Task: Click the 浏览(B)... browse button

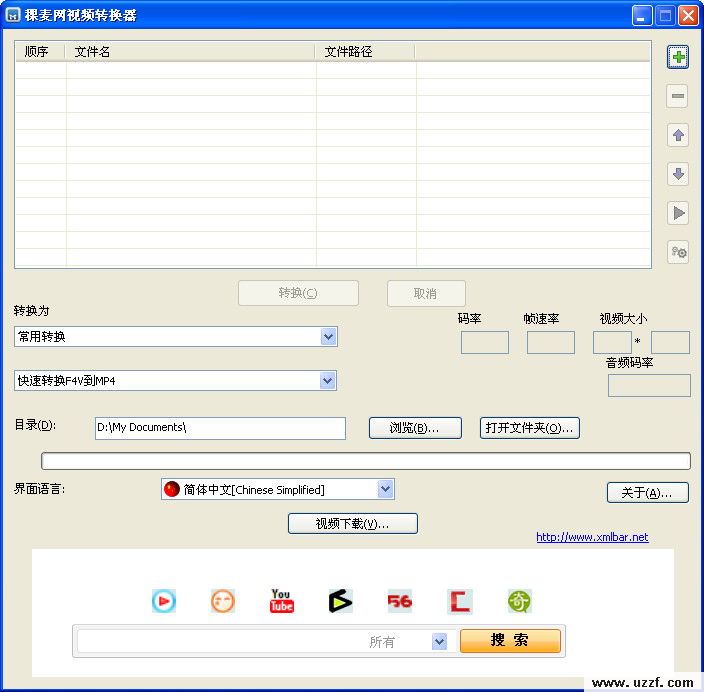Action: pos(415,428)
